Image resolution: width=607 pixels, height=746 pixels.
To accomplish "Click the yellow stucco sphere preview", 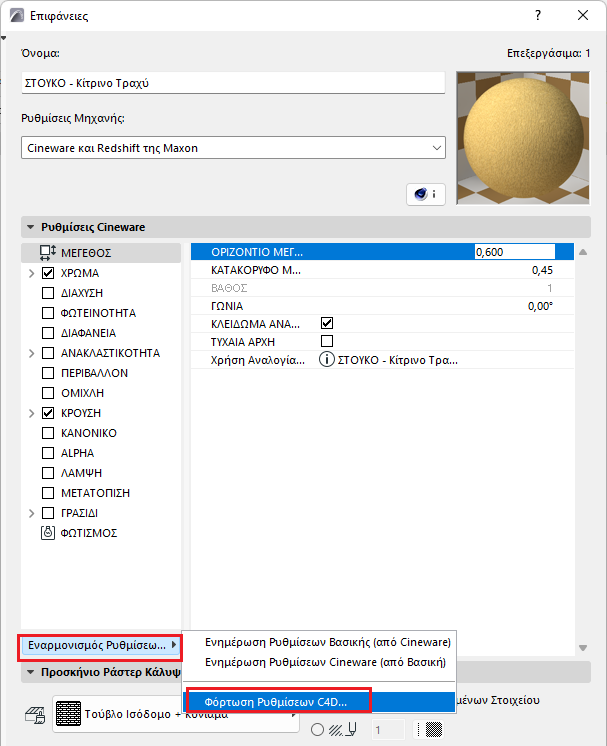I will 523,138.
